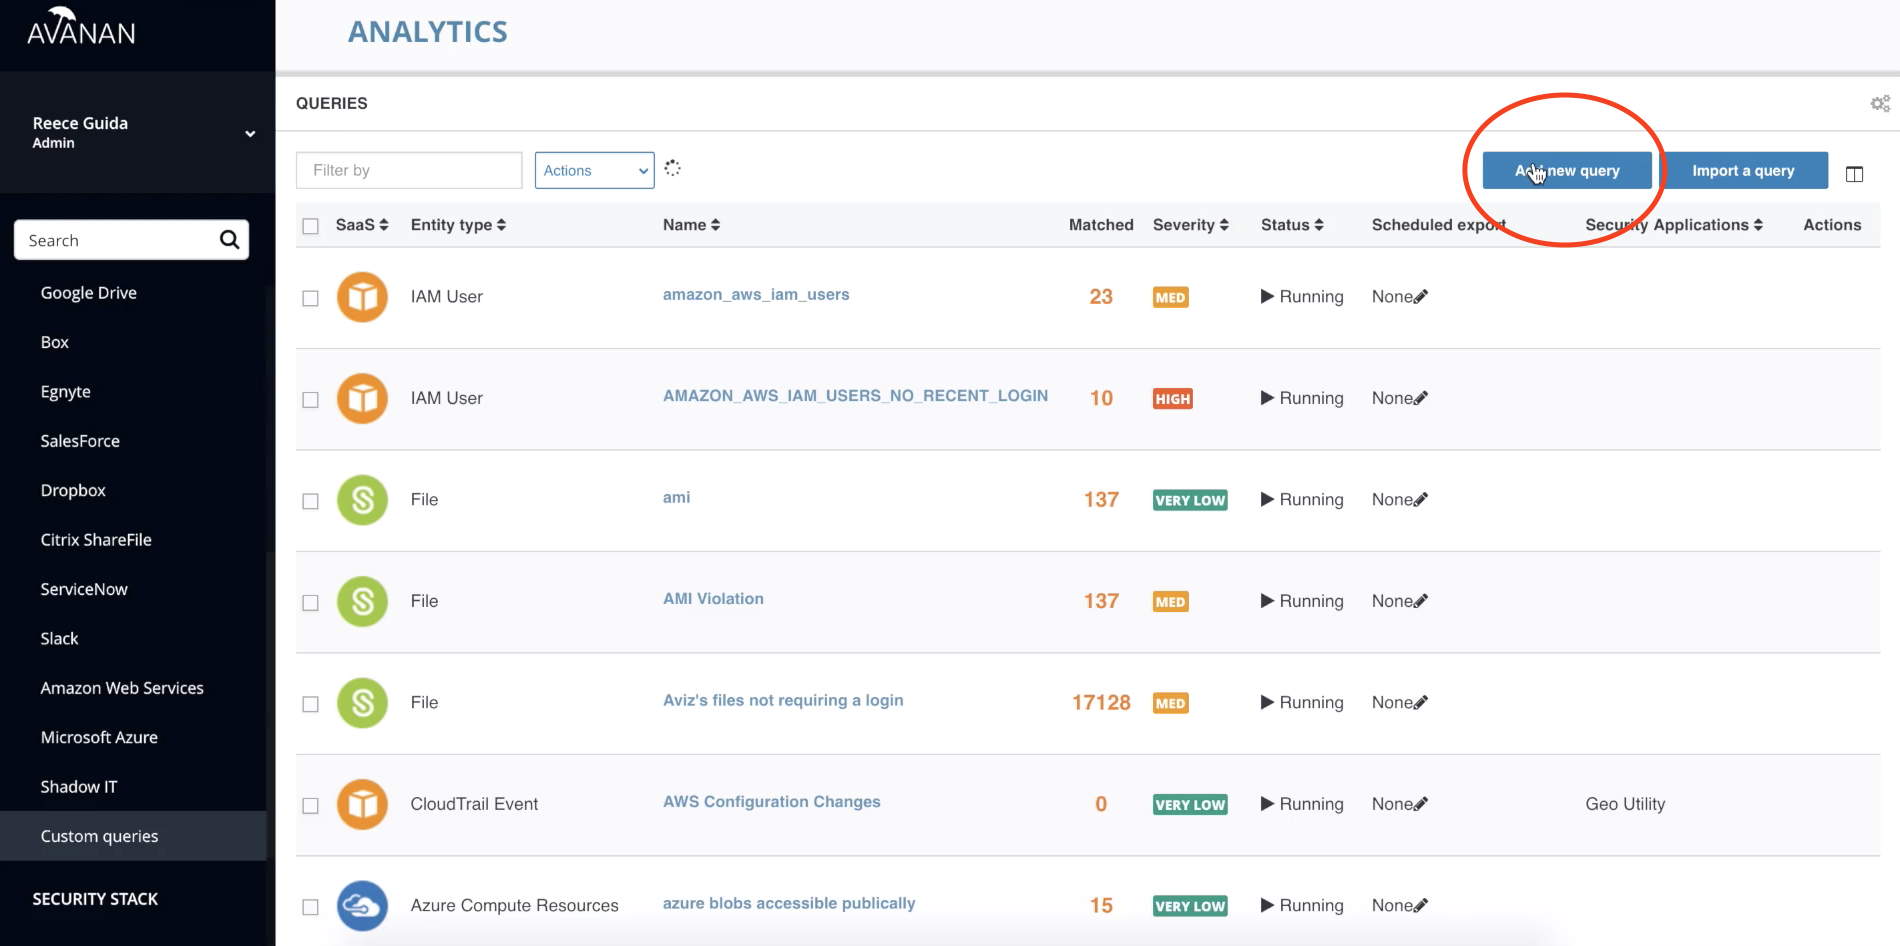Check the azure blobs row checkbox

(310, 907)
